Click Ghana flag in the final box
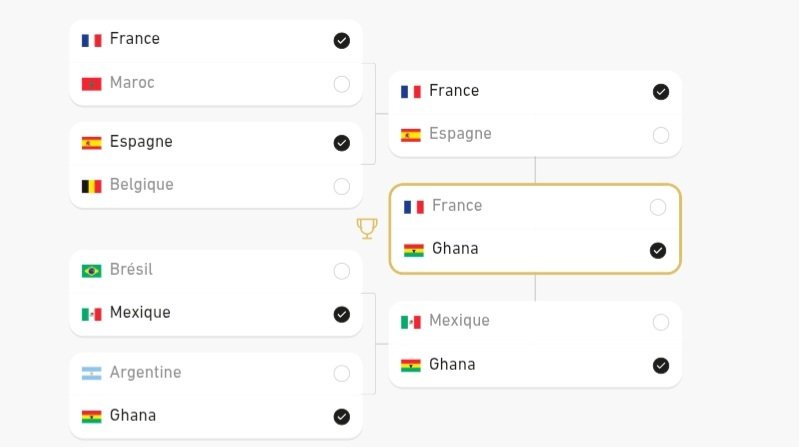This screenshot has height=447, width=799. coord(414,250)
